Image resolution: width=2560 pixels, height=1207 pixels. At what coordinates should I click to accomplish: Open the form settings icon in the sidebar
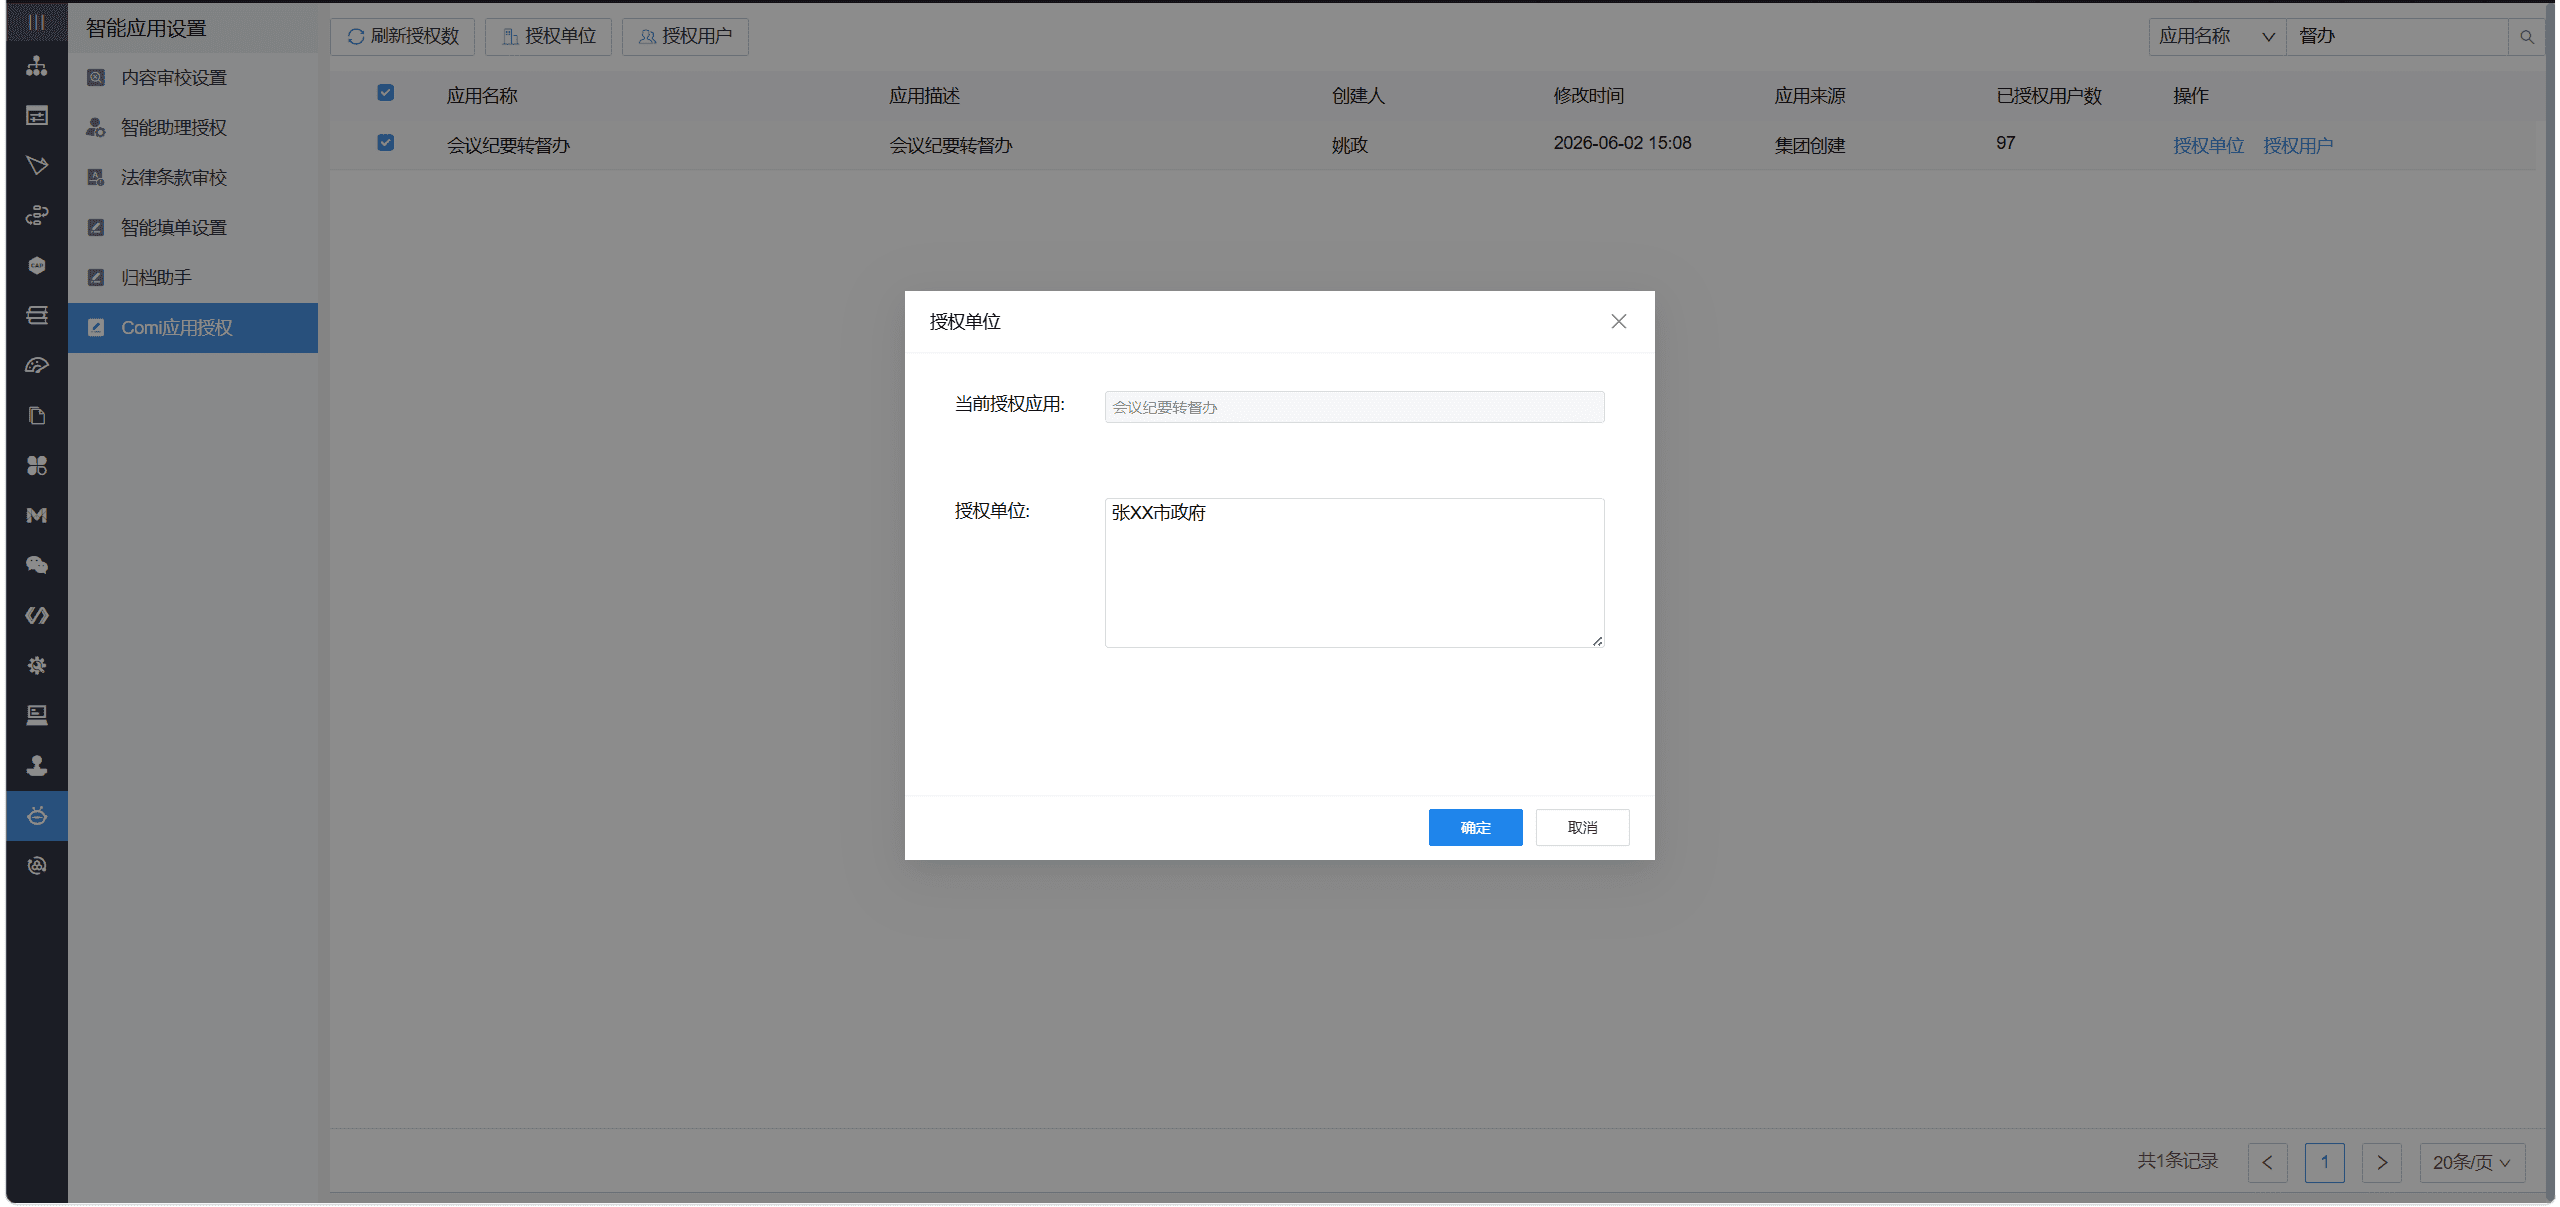click(x=37, y=116)
